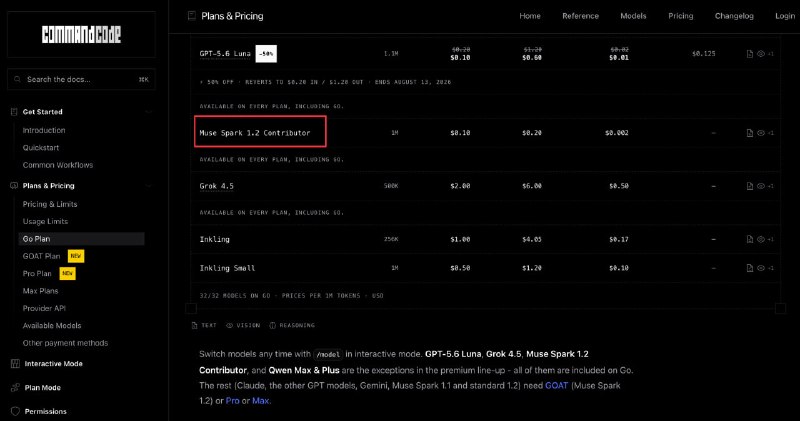Click the vision eye icon in Inkling Small row

click(x=761, y=268)
